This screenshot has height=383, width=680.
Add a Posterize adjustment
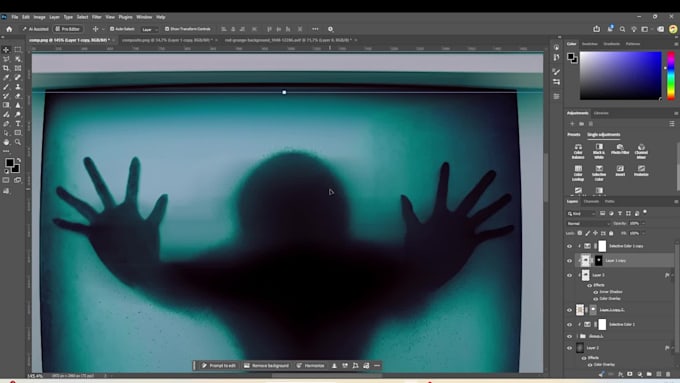point(641,170)
